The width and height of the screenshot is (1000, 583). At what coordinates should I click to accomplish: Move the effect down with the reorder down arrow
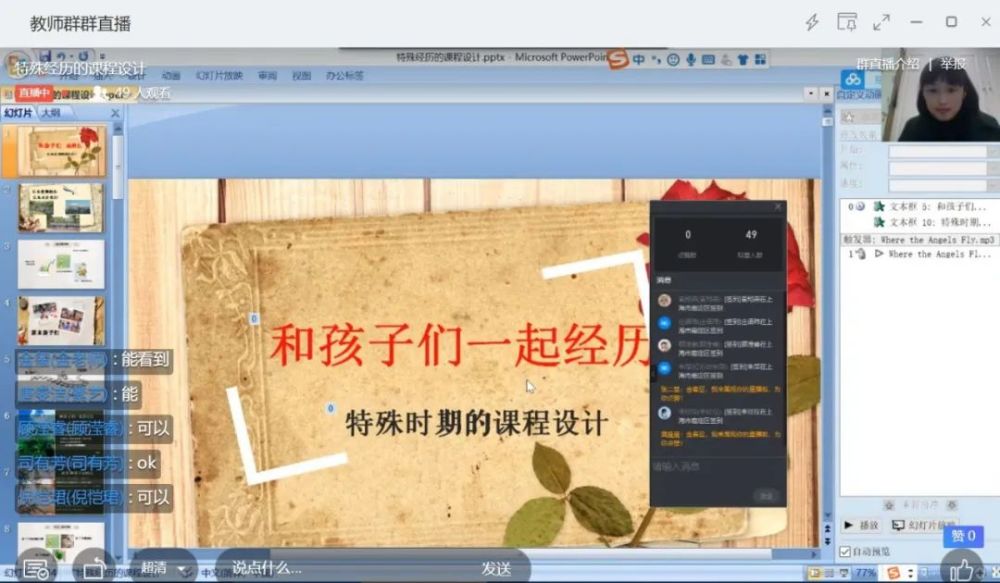[x=952, y=505]
